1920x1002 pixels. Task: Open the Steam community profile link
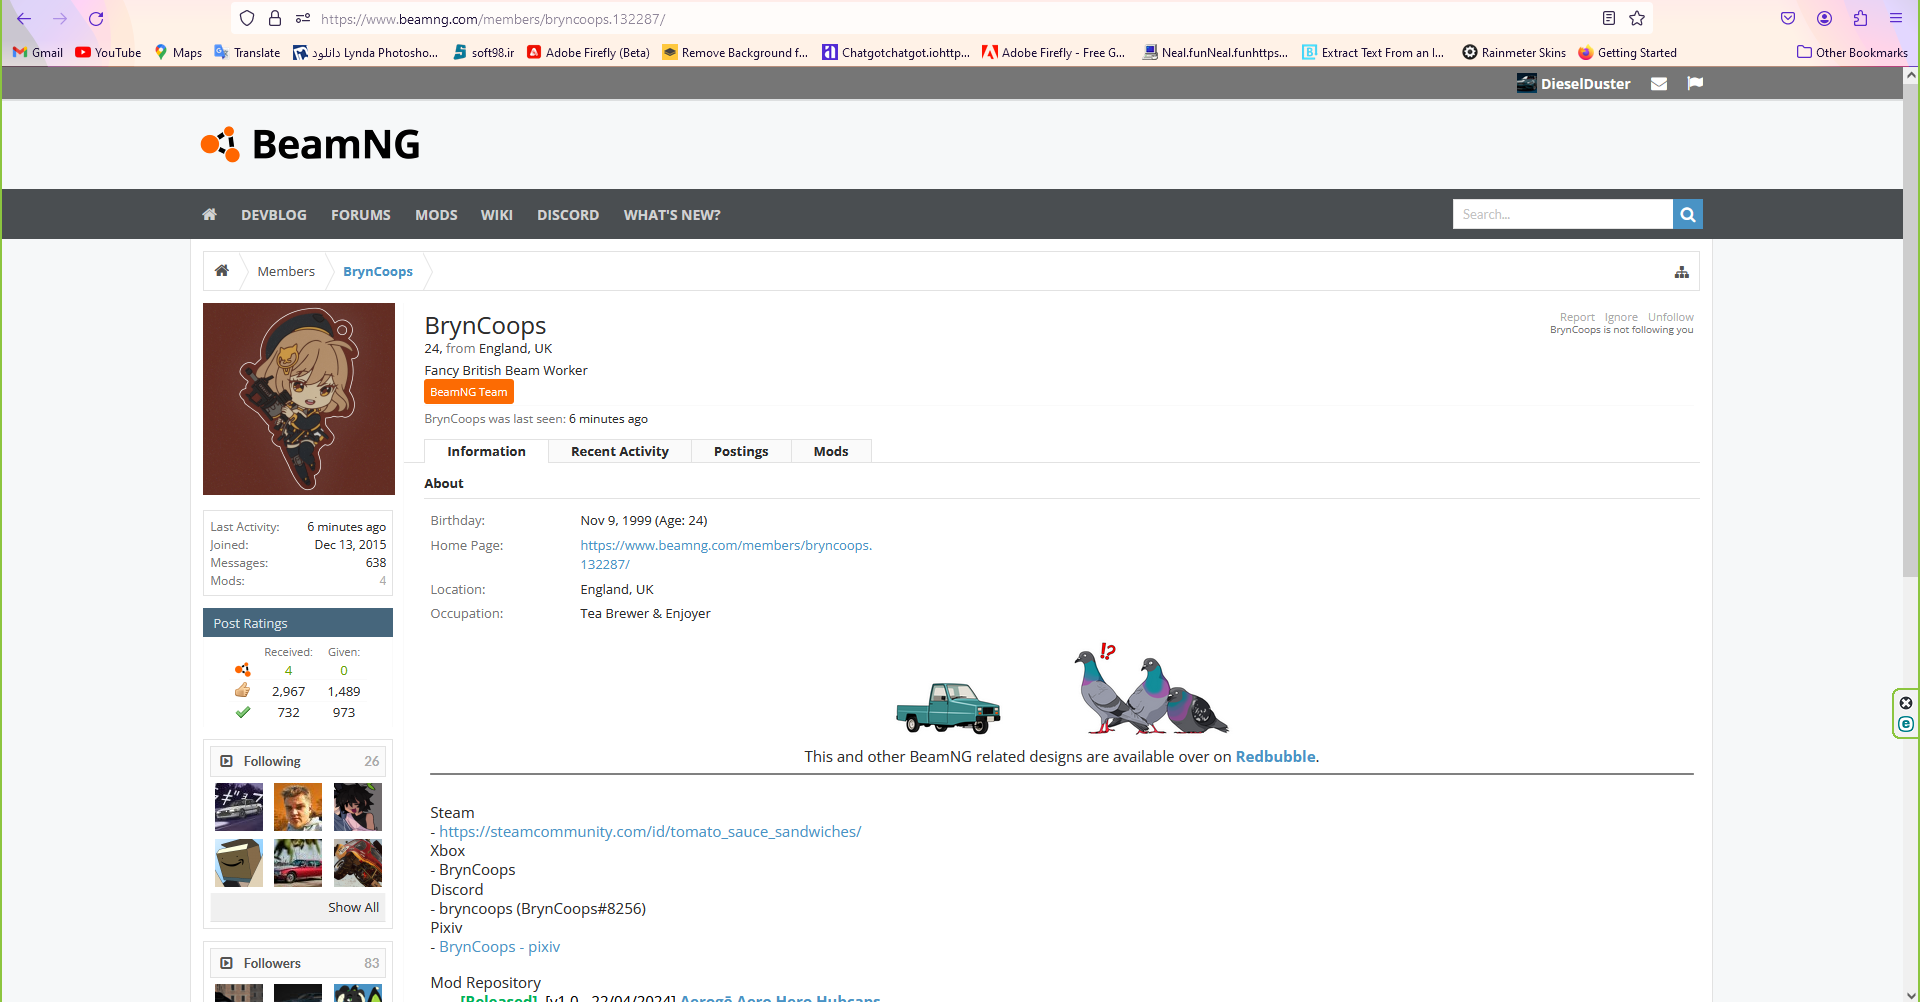click(x=650, y=832)
